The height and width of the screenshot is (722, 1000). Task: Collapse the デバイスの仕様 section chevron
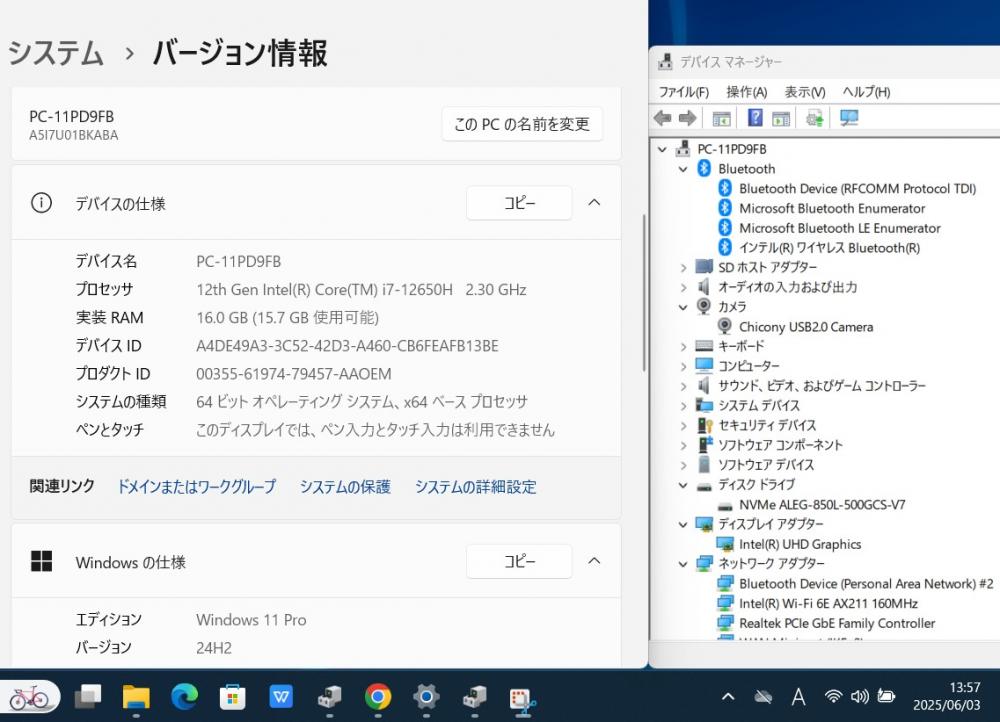point(594,203)
